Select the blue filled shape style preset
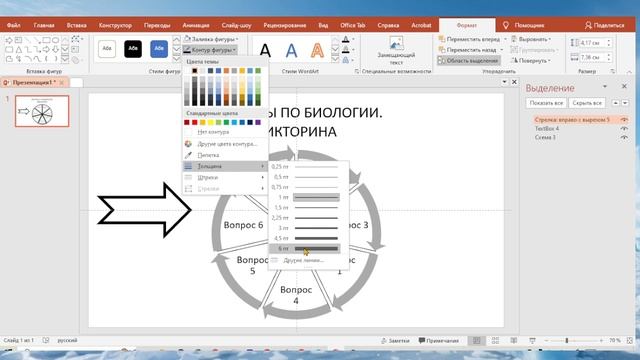Viewport: 640px width, 360px height. coord(159,49)
